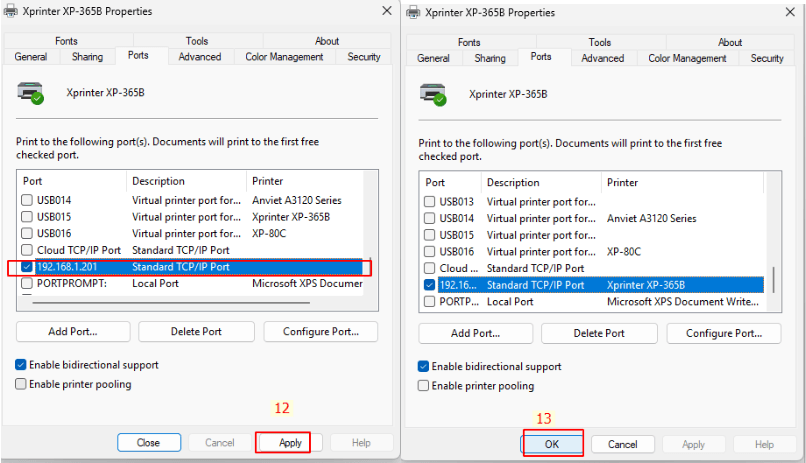The image size is (806, 463).
Task: Check the USB016 port in the left dialog
Action: (x=27, y=233)
